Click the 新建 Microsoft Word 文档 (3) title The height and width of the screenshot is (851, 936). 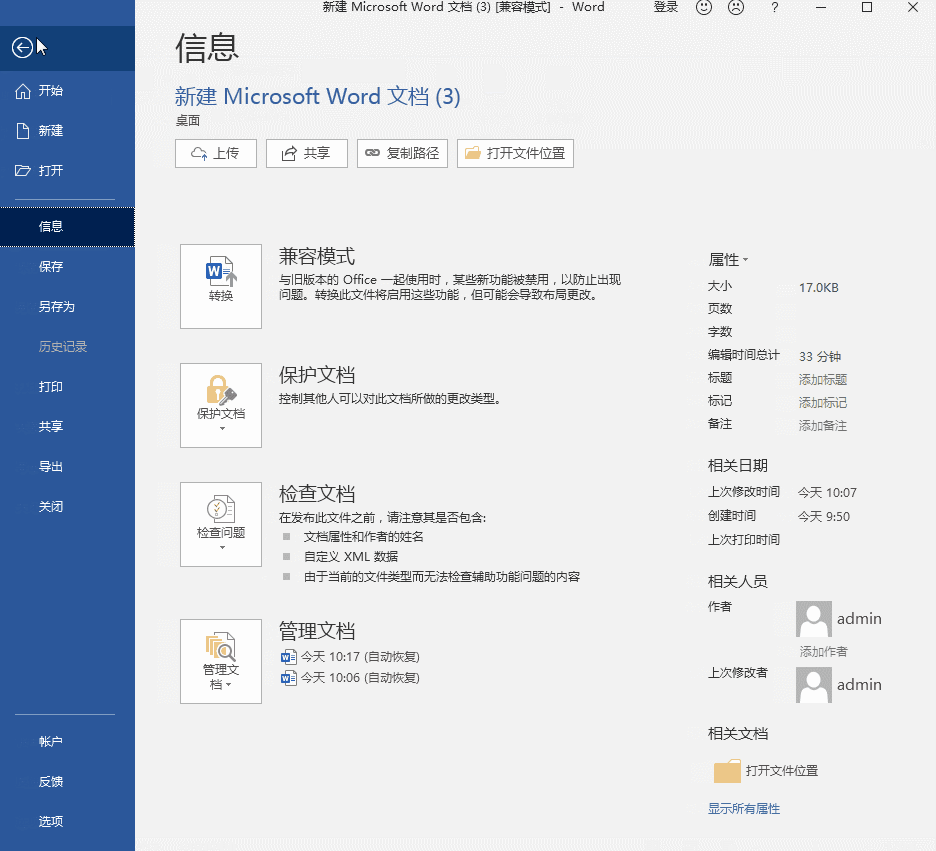318,96
